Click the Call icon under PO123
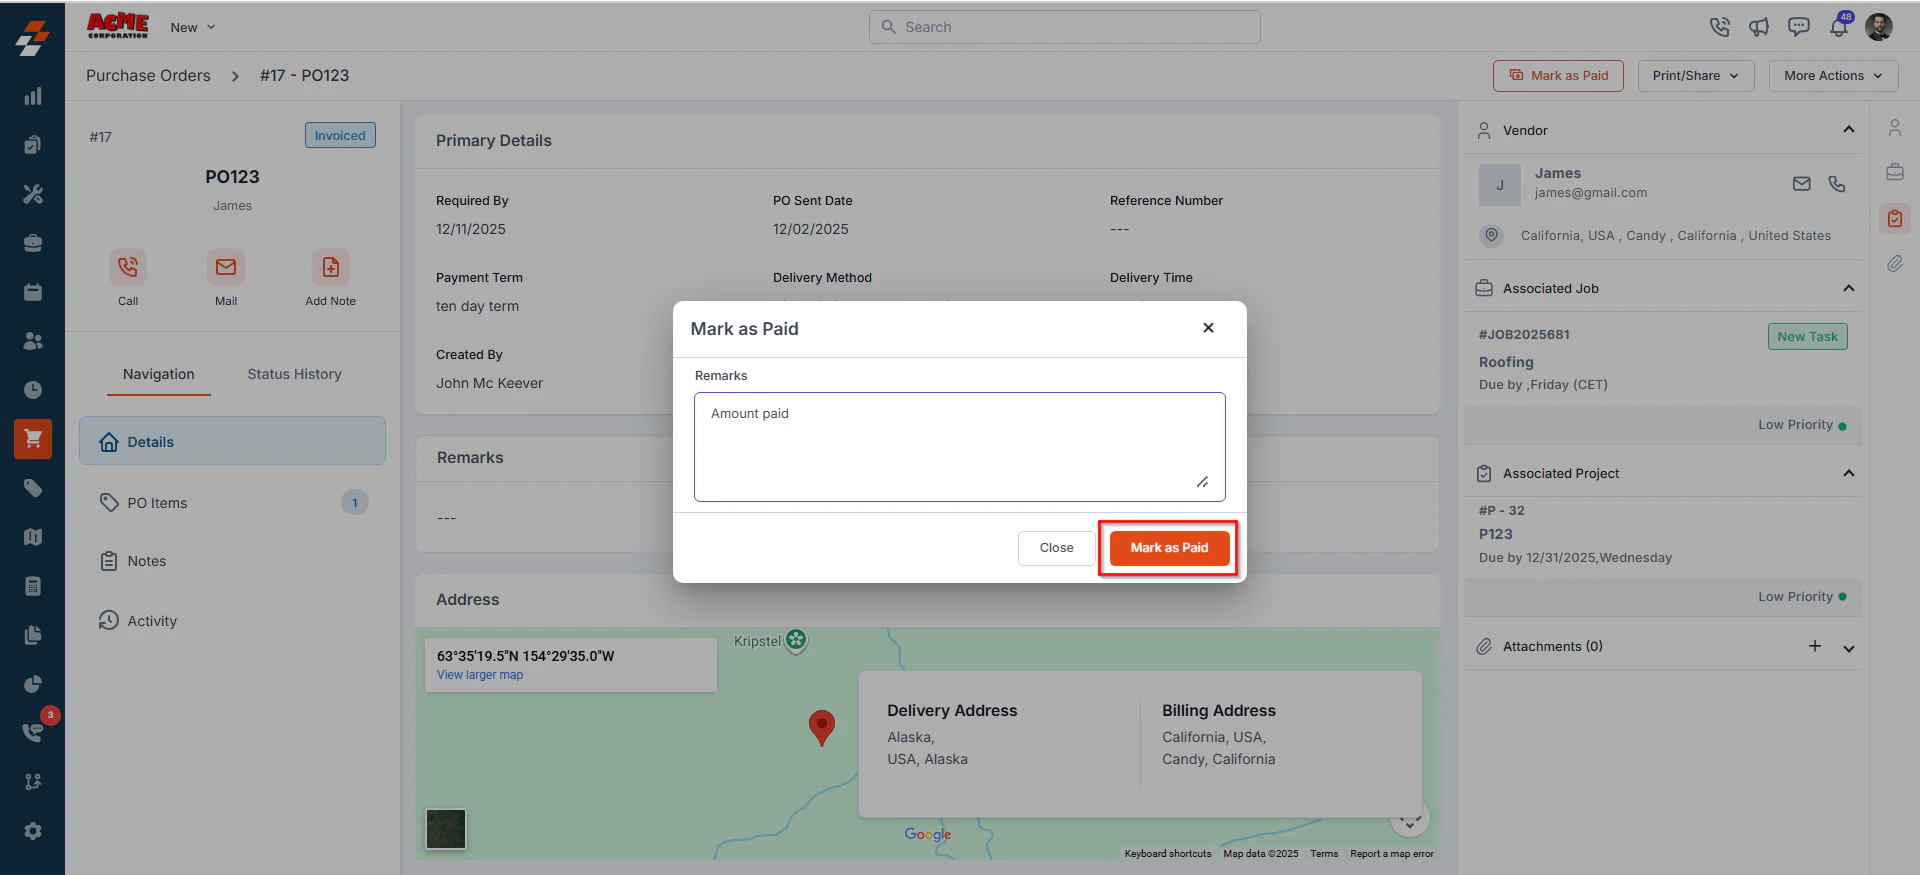Image resolution: width=1920 pixels, height=875 pixels. pos(128,267)
